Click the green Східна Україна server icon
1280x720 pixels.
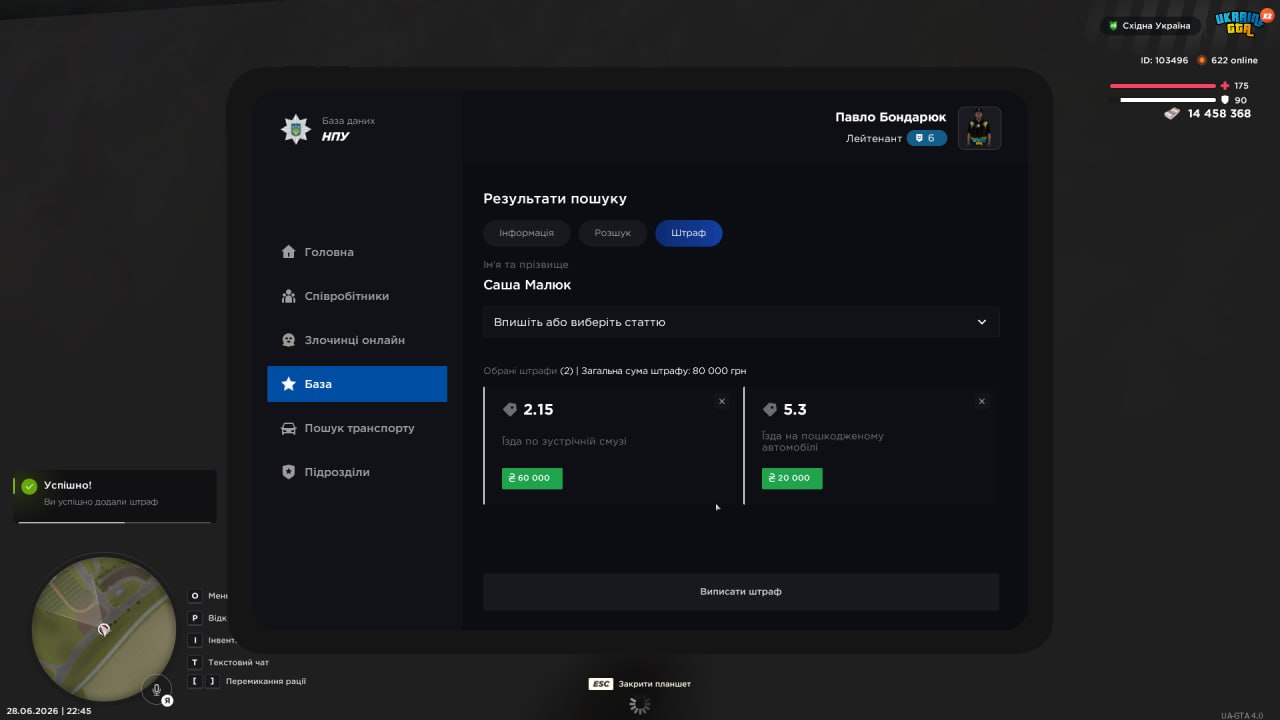click(x=1114, y=26)
